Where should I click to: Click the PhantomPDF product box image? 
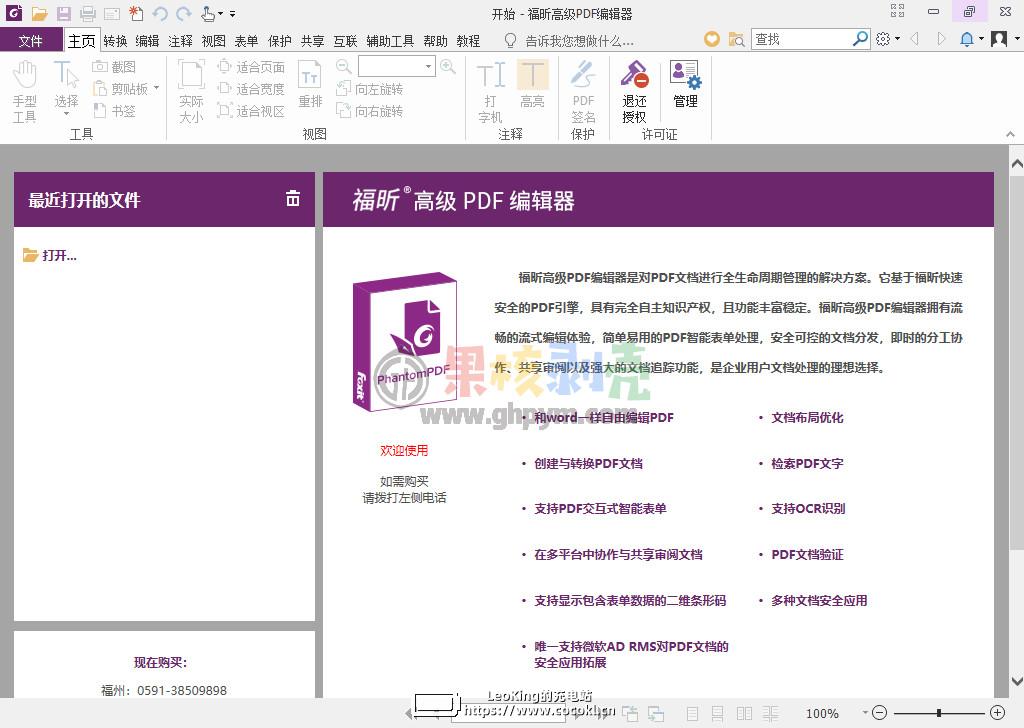coord(406,343)
